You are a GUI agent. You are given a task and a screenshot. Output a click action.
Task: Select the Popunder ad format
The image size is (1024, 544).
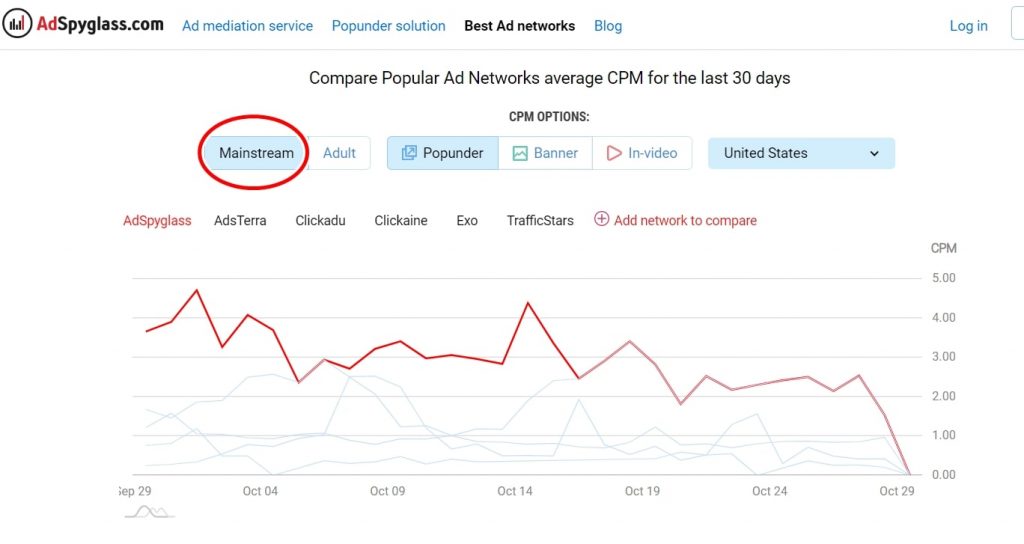(443, 153)
